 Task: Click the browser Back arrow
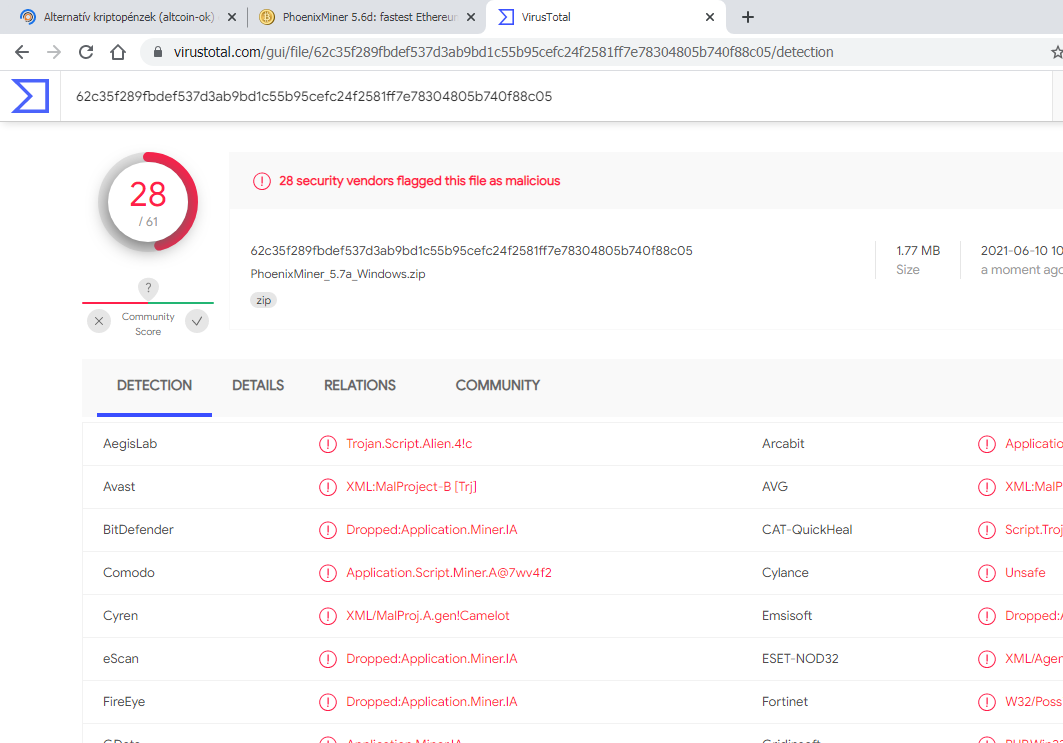(22, 52)
